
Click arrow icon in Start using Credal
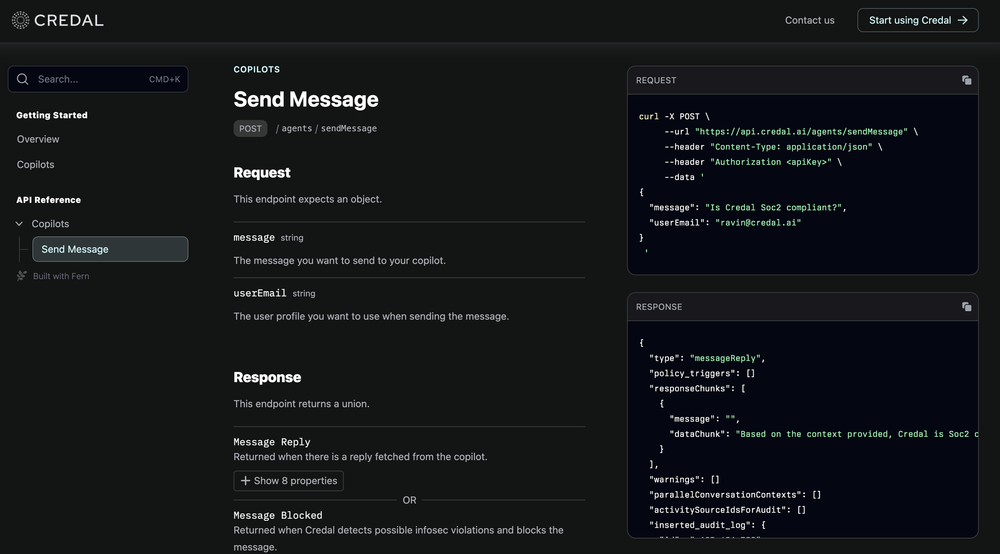click(962, 20)
